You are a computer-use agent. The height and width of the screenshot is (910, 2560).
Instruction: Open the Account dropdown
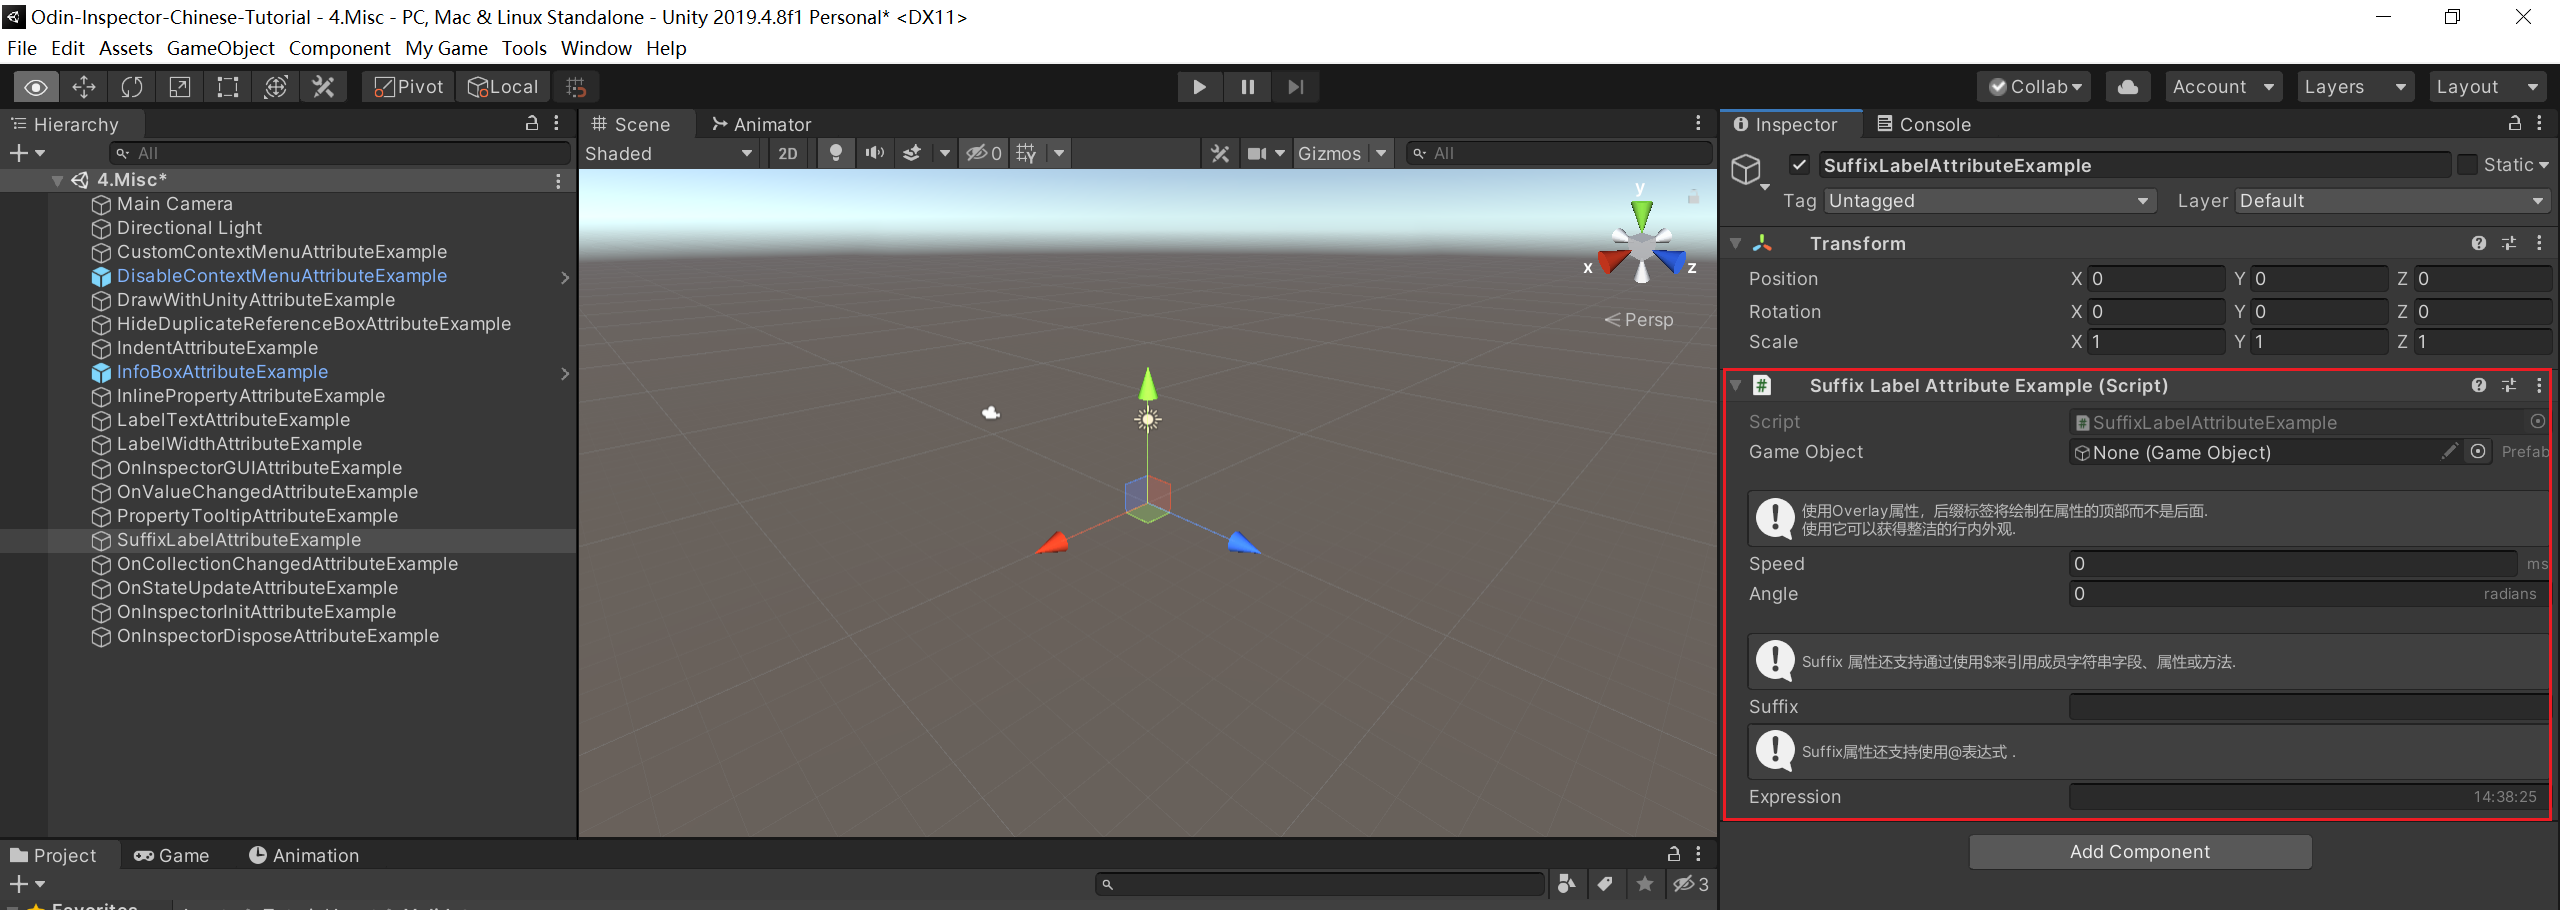click(x=2224, y=87)
